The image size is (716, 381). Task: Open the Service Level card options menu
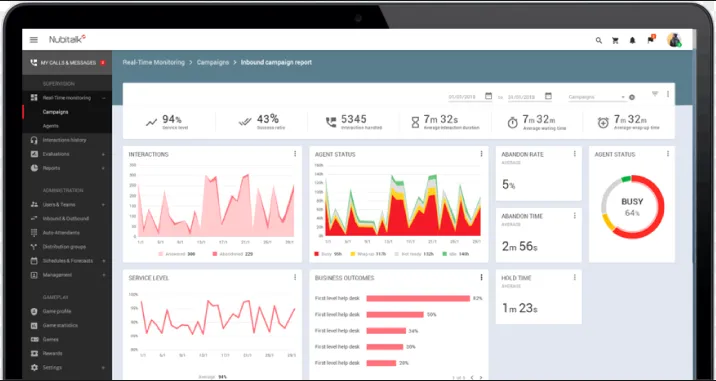(x=295, y=277)
